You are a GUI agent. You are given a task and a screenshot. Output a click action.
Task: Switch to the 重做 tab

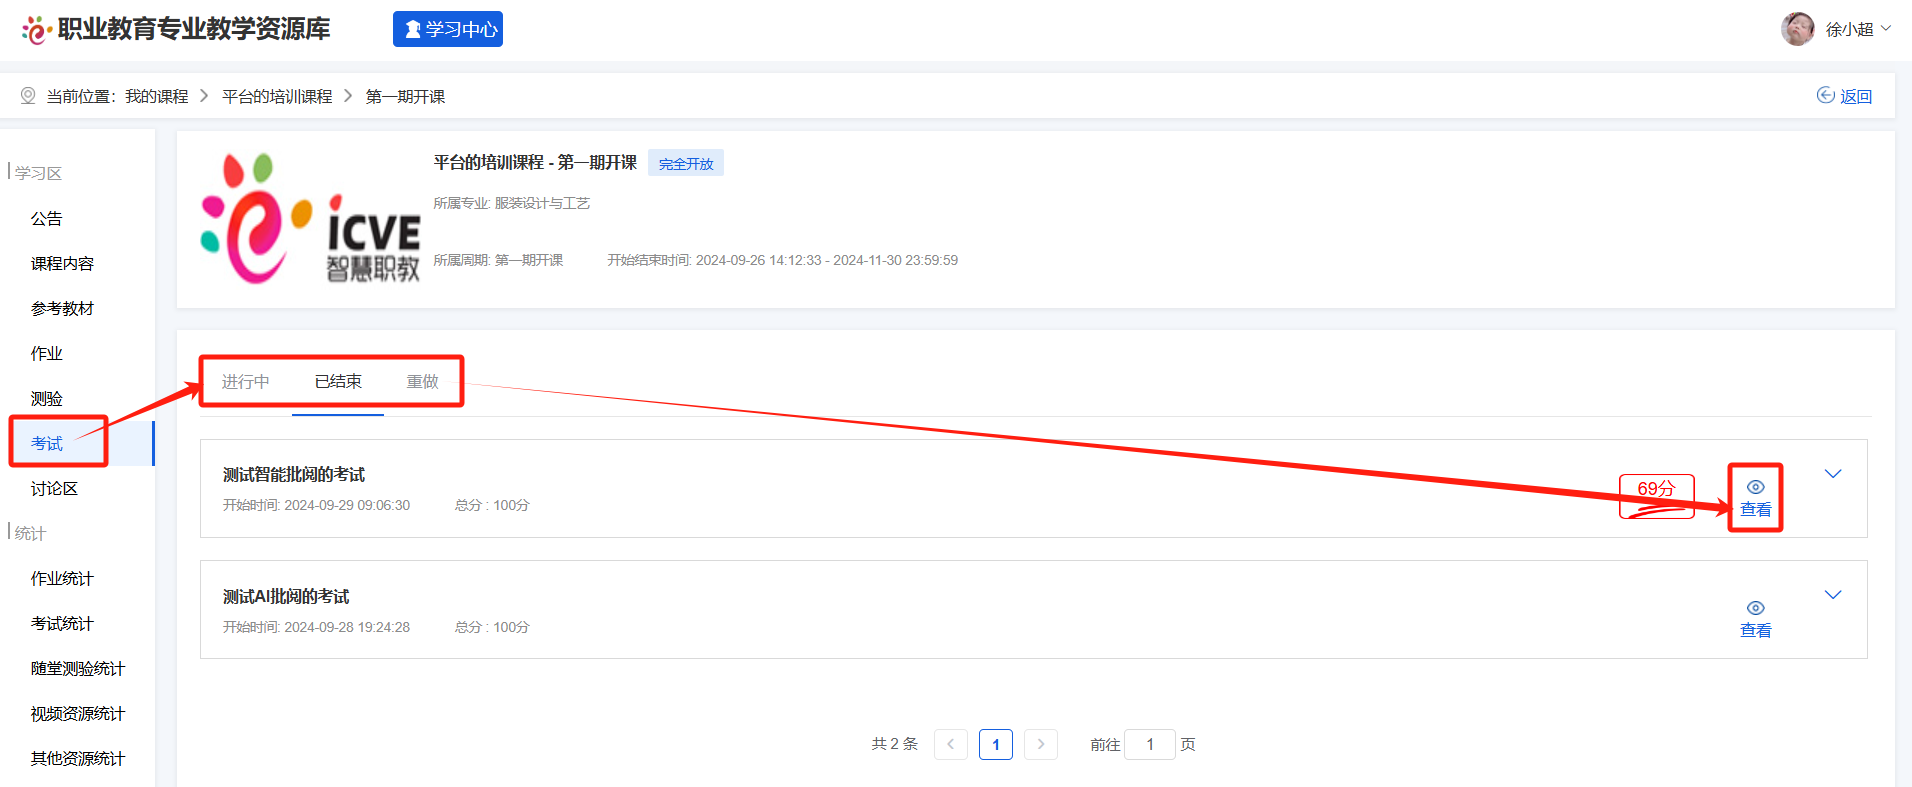(422, 381)
